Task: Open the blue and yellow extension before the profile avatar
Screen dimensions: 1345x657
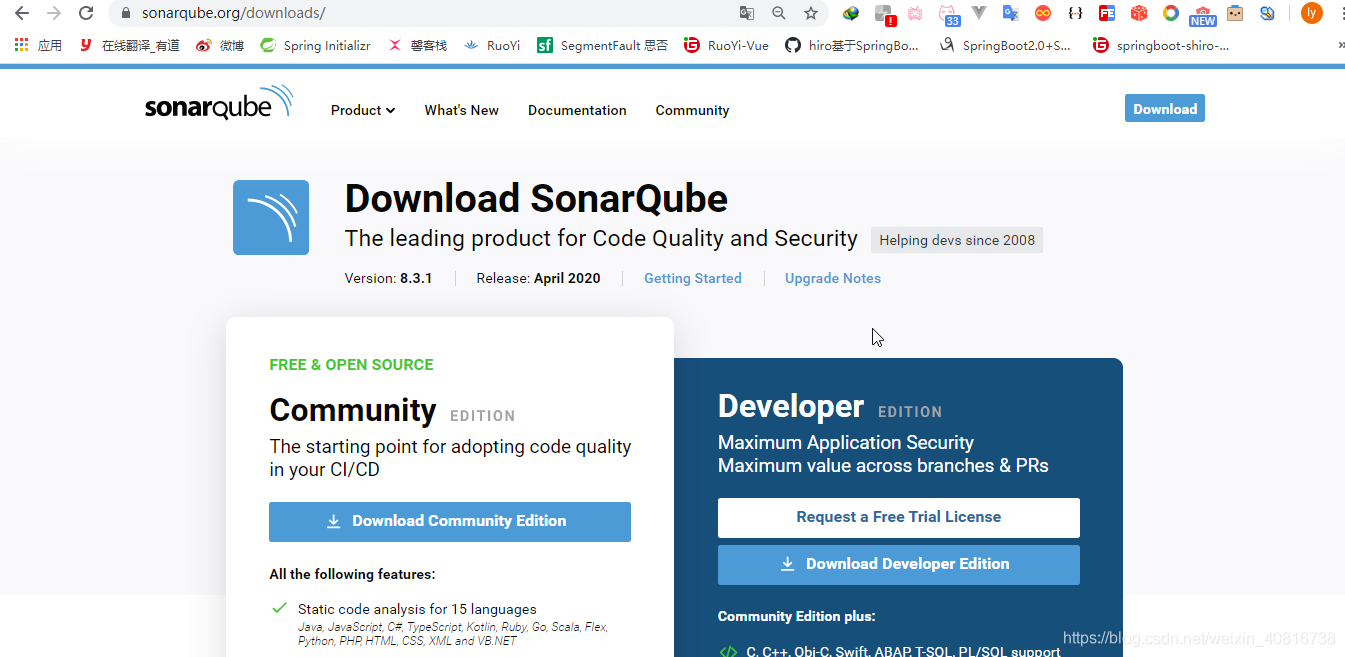Action: tap(1267, 13)
